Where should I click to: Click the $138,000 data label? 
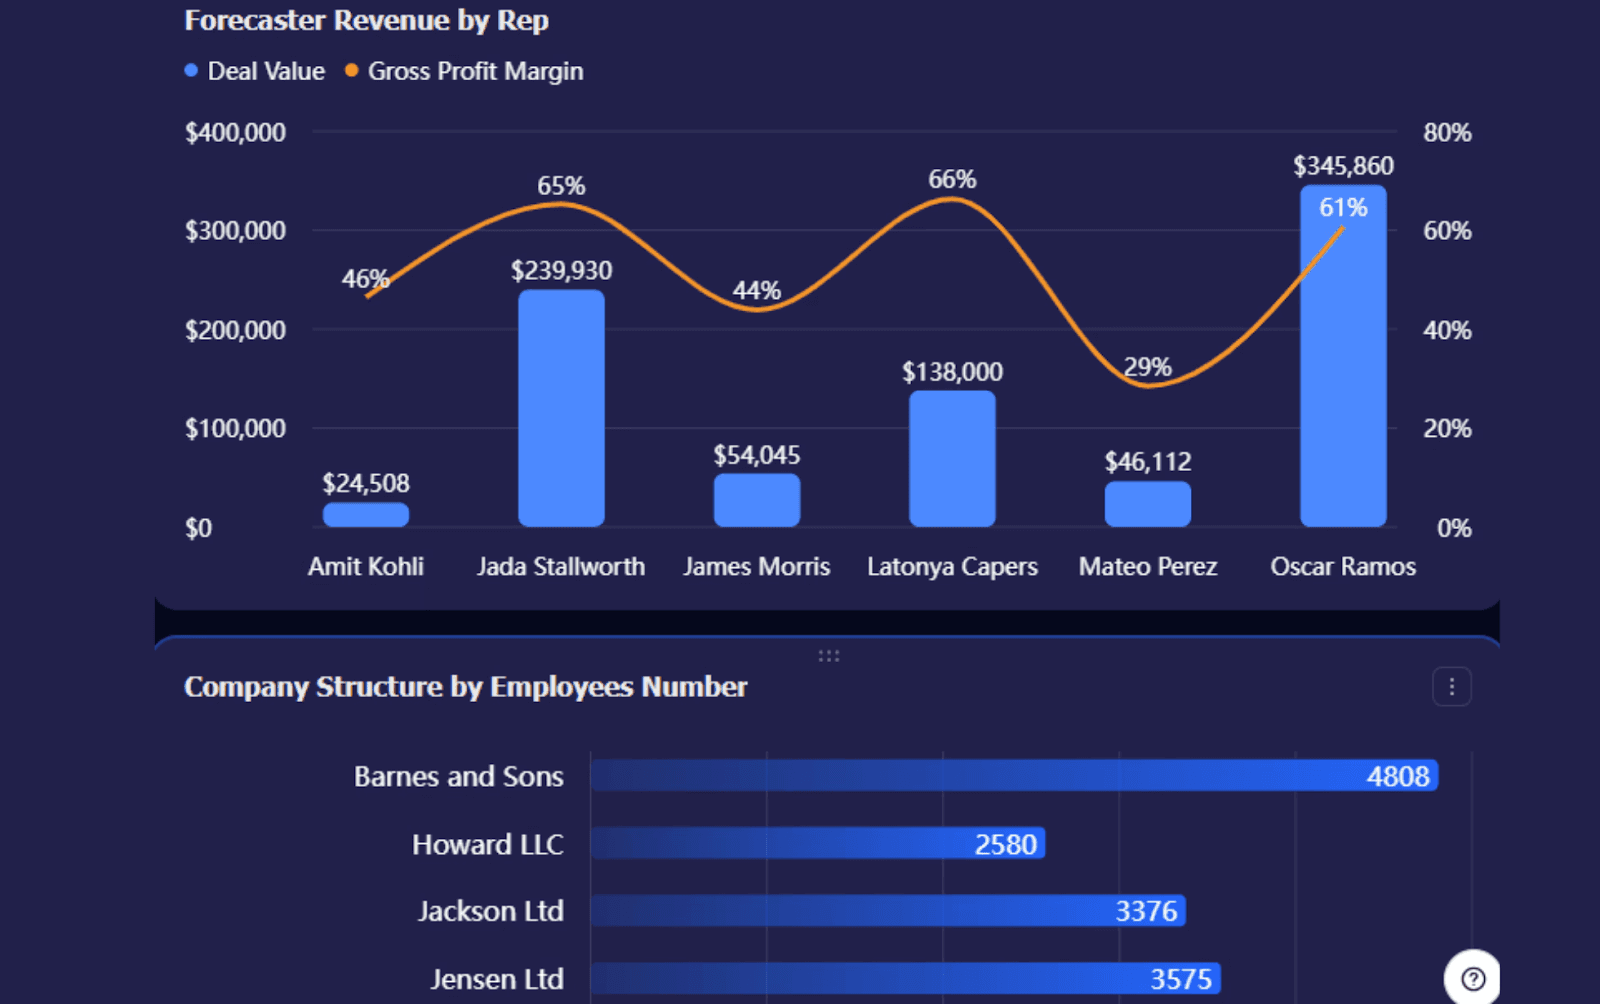tap(952, 372)
